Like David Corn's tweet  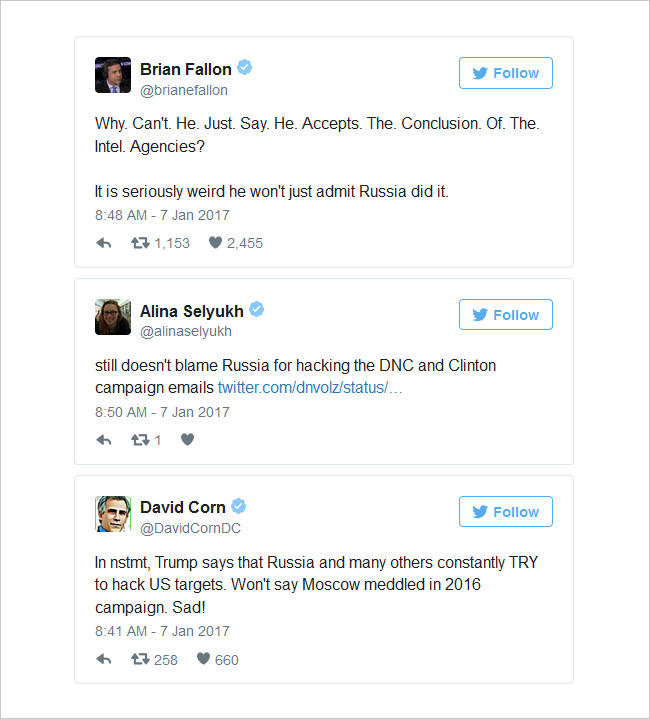(204, 658)
